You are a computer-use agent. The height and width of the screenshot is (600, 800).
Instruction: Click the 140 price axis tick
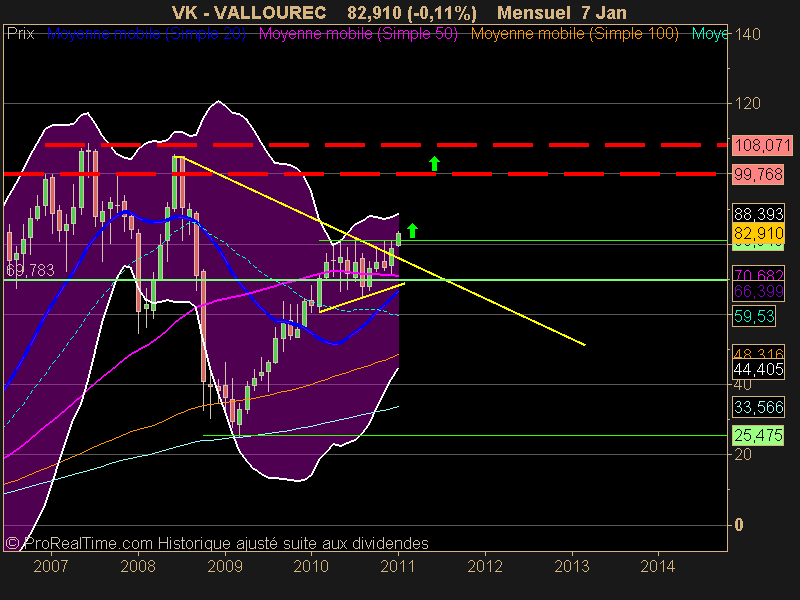click(x=747, y=34)
